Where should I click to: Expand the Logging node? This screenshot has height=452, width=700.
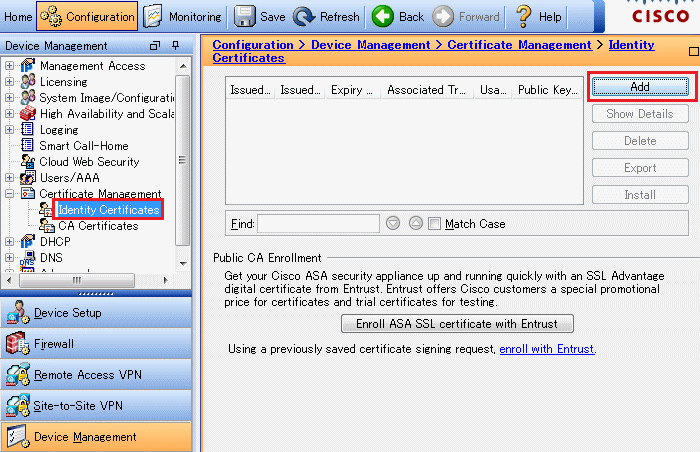pyautogui.click(x=9, y=130)
